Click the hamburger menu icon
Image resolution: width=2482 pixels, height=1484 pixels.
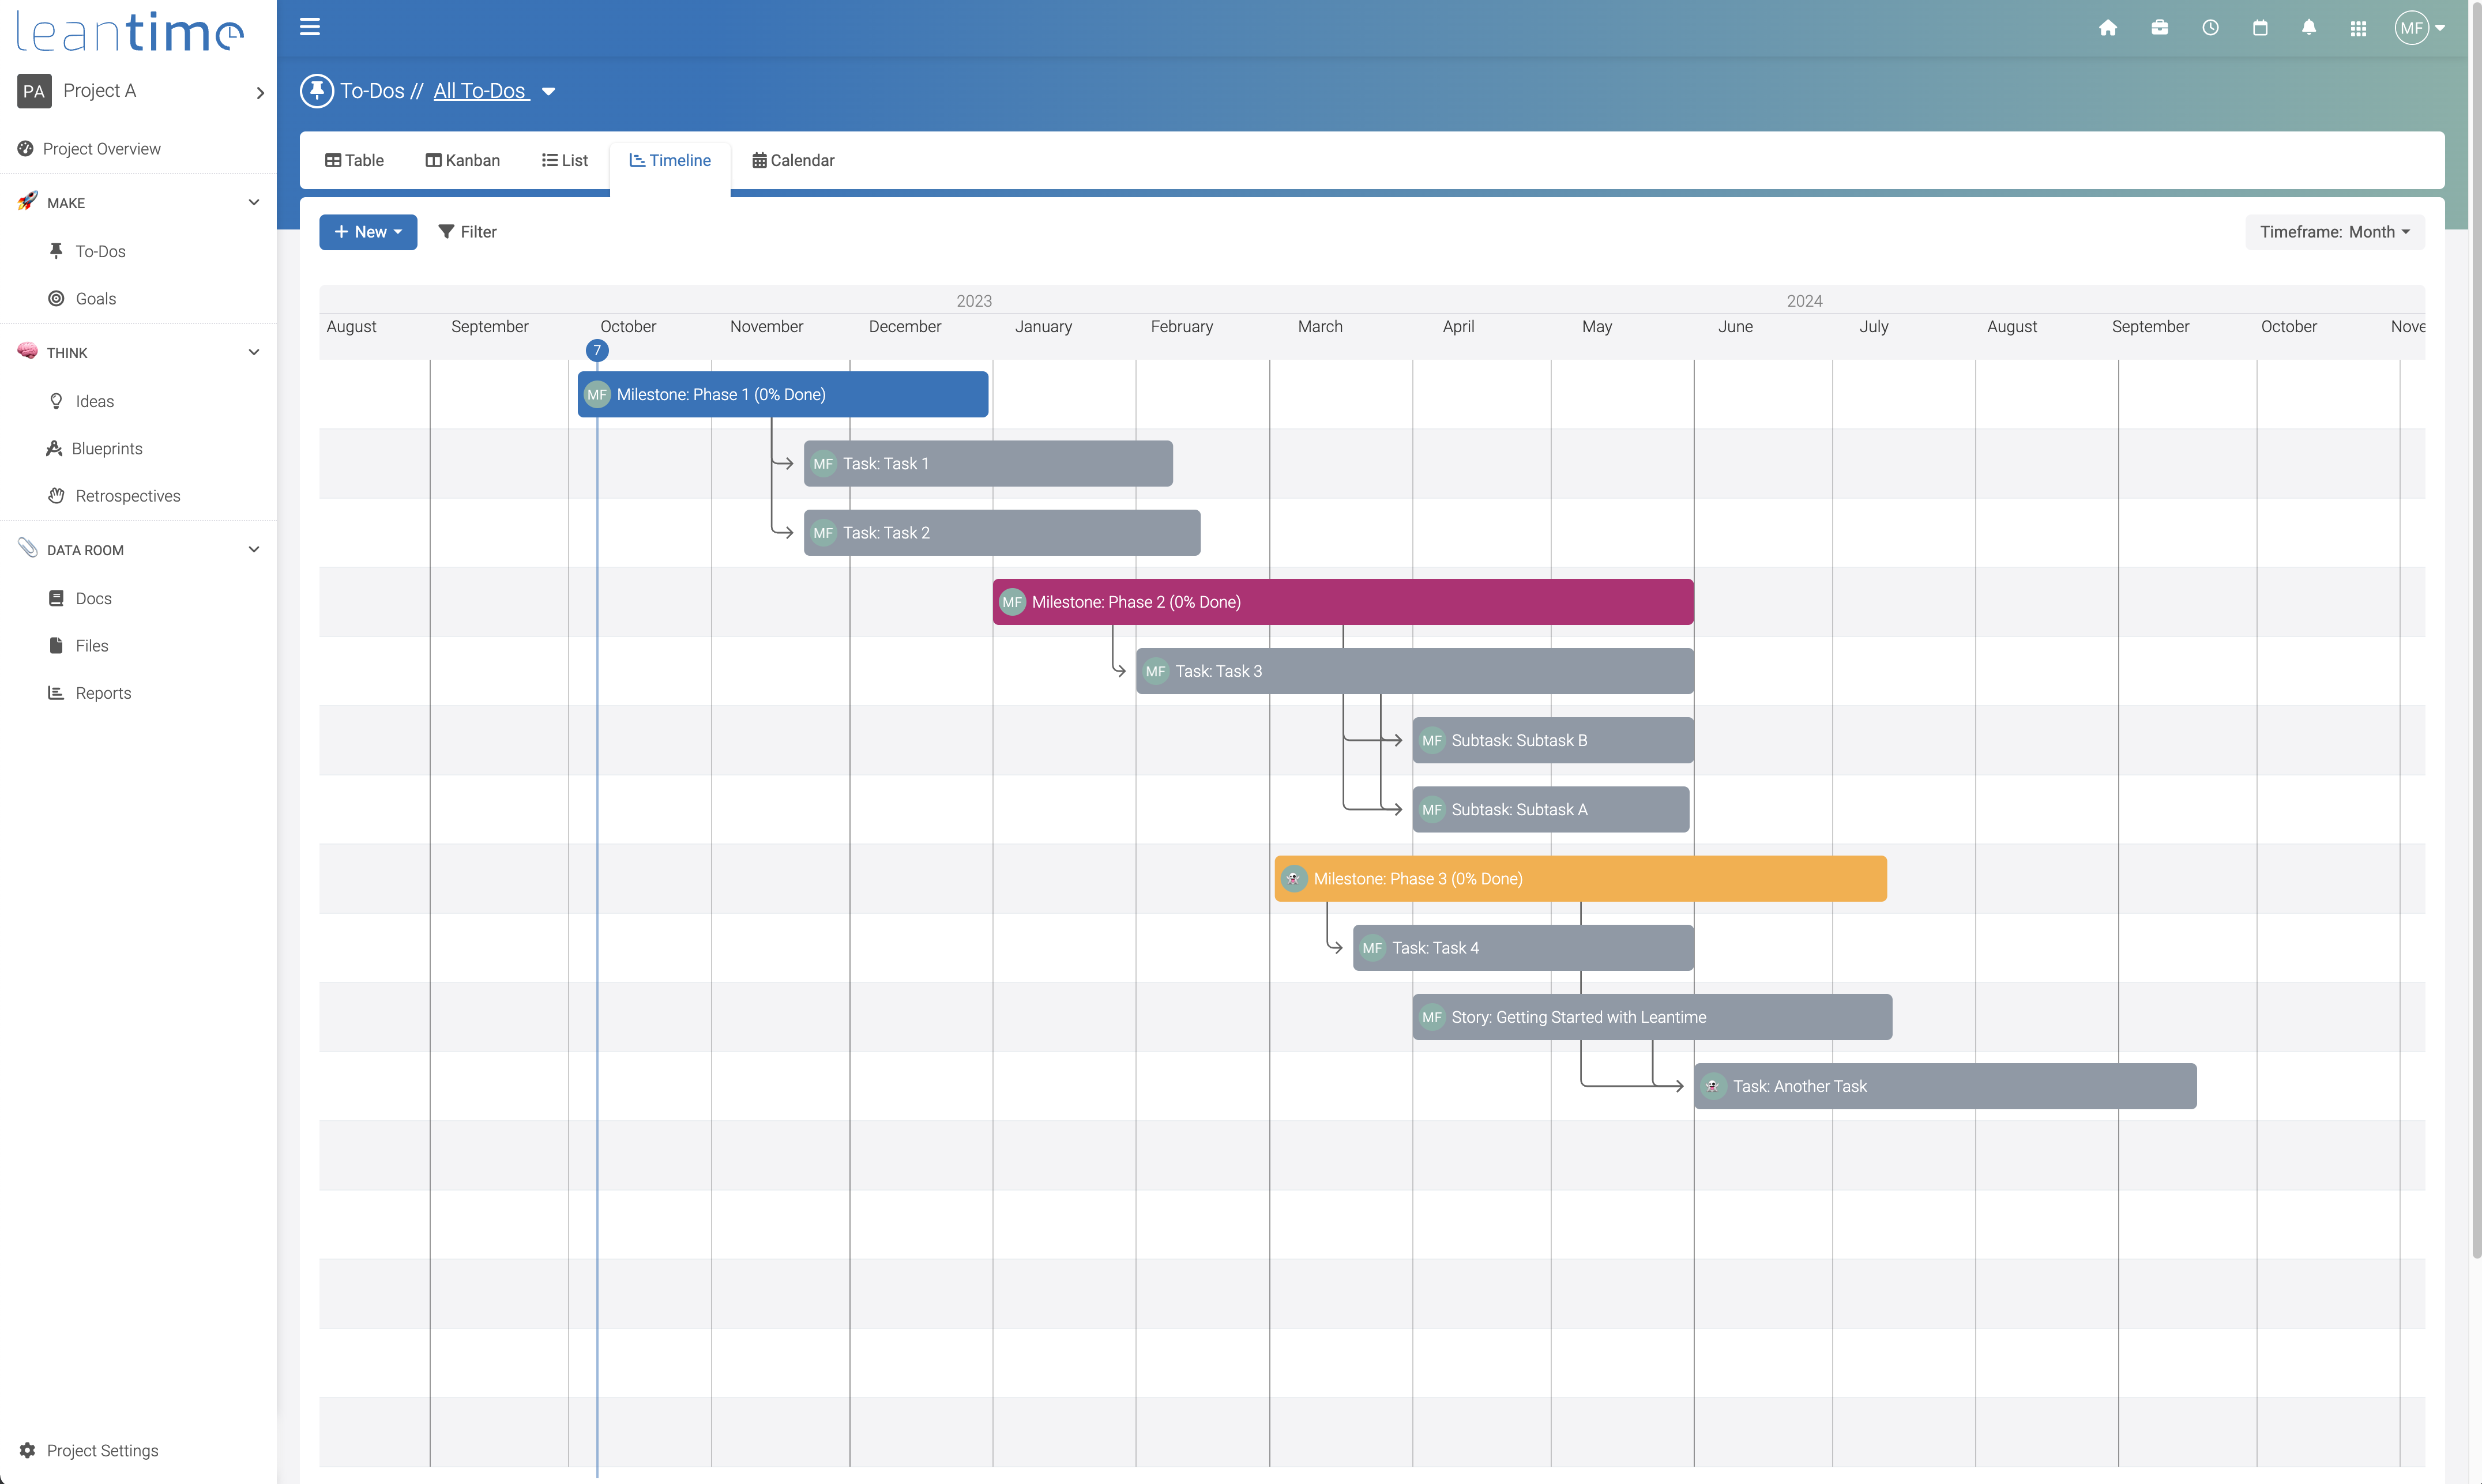(310, 27)
